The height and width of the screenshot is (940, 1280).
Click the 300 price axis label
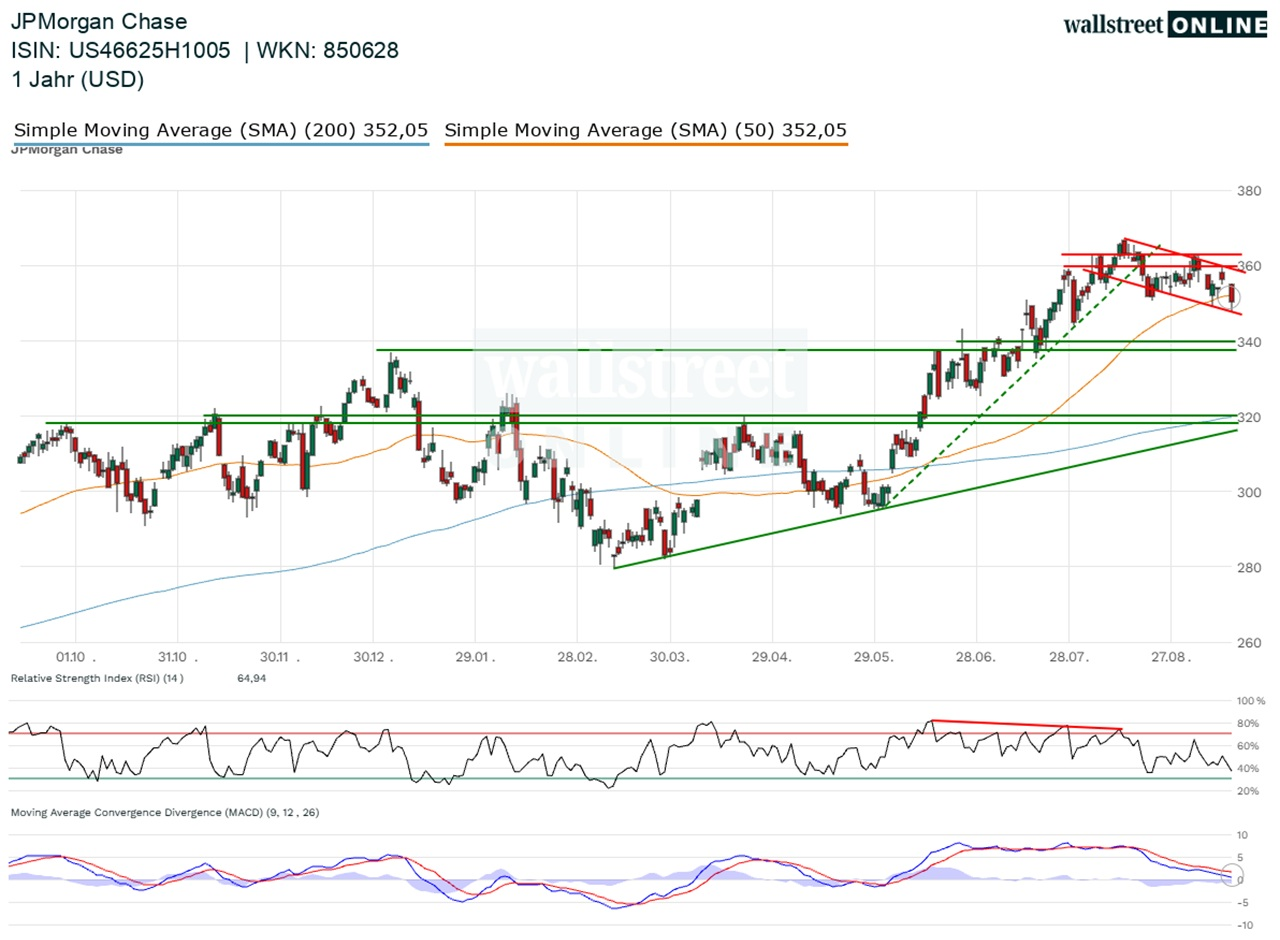point(1251,492)
